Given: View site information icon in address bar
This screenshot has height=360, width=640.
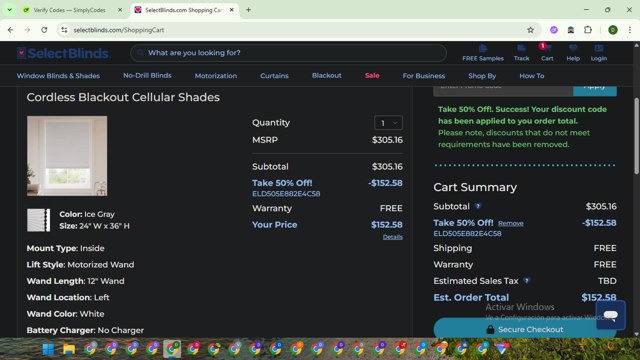Looking at the screenshot, I should click(x=64, y=30).
